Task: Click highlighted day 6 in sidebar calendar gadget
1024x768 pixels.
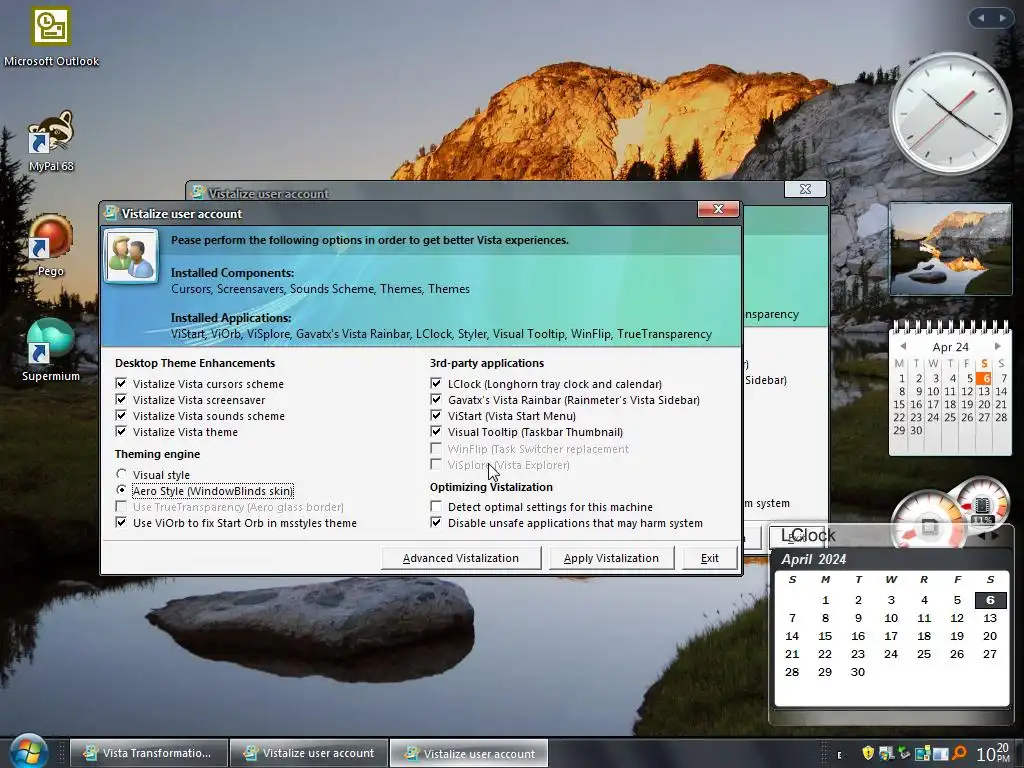Action: 984,378
